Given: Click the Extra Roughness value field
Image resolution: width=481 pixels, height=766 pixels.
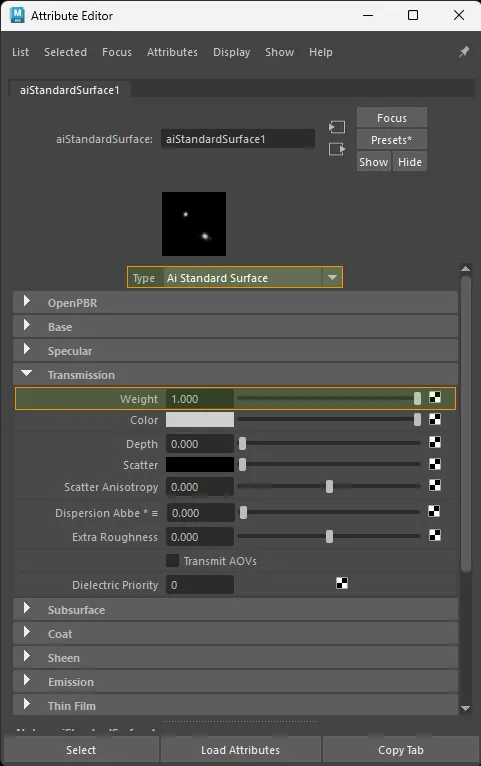Looking at the screenshot, I should 200,536.
